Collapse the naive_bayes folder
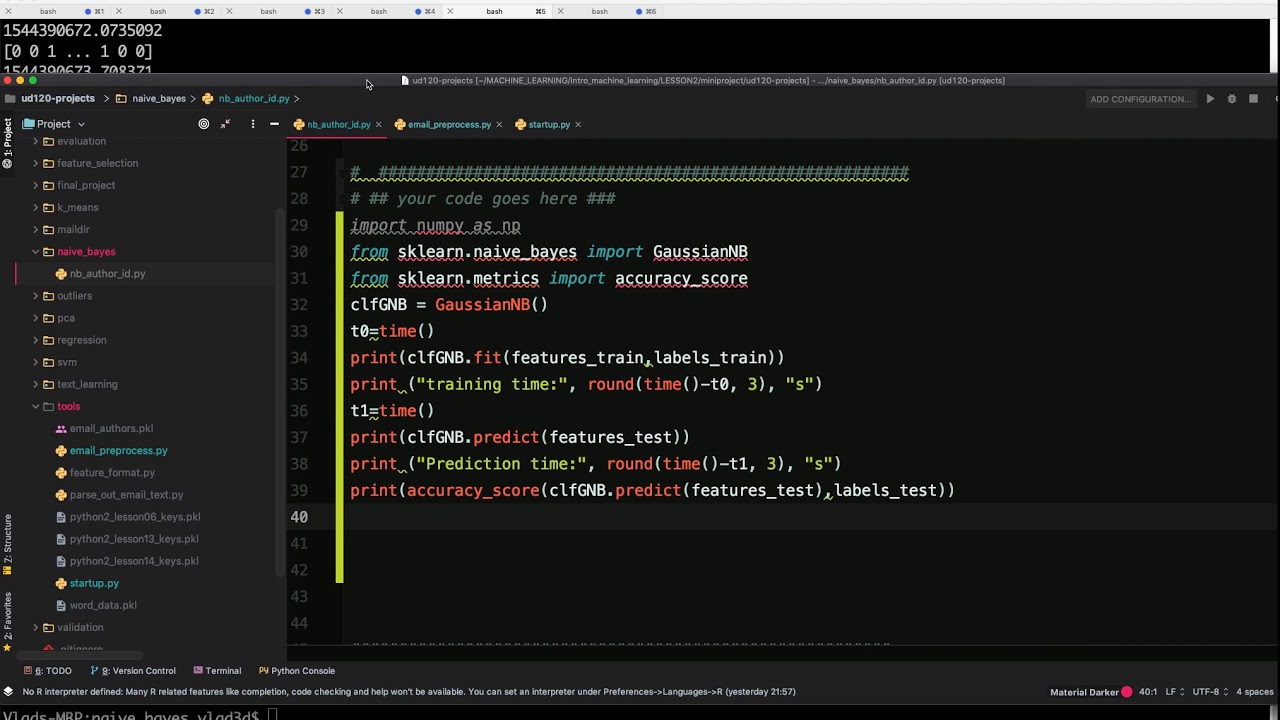This screenshot has width=1280, height=720. 36,251
